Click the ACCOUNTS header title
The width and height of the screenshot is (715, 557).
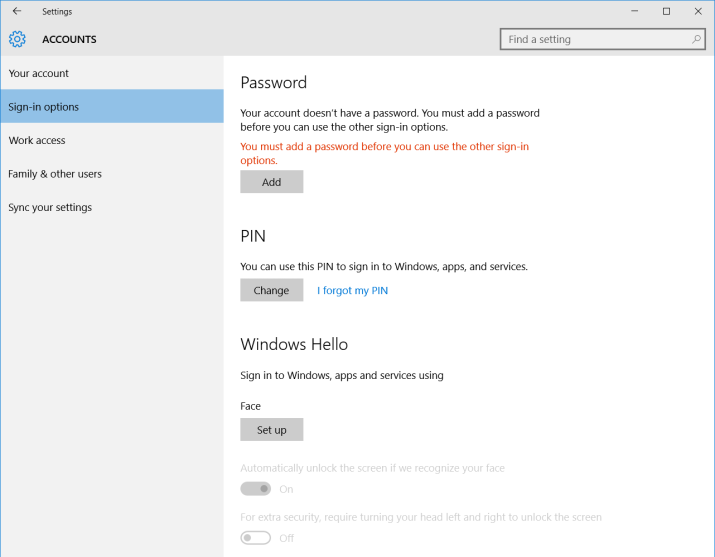click(69, 40)
